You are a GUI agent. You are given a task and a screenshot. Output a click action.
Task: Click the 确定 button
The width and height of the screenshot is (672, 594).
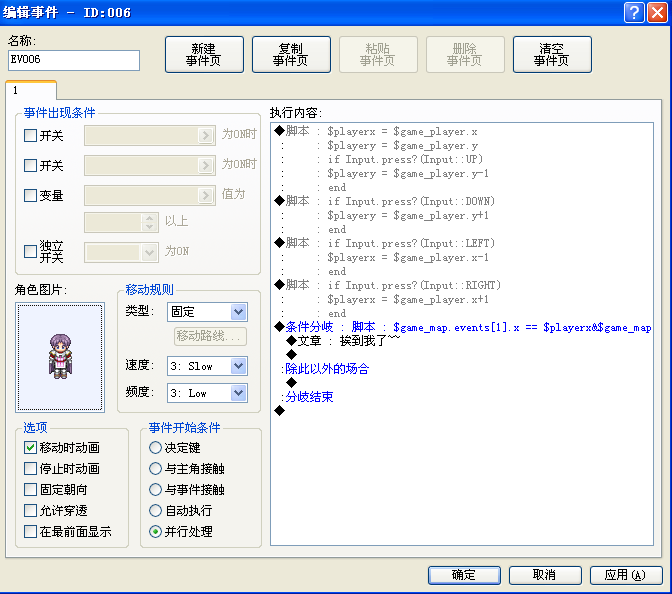click(x=464, y=575)
